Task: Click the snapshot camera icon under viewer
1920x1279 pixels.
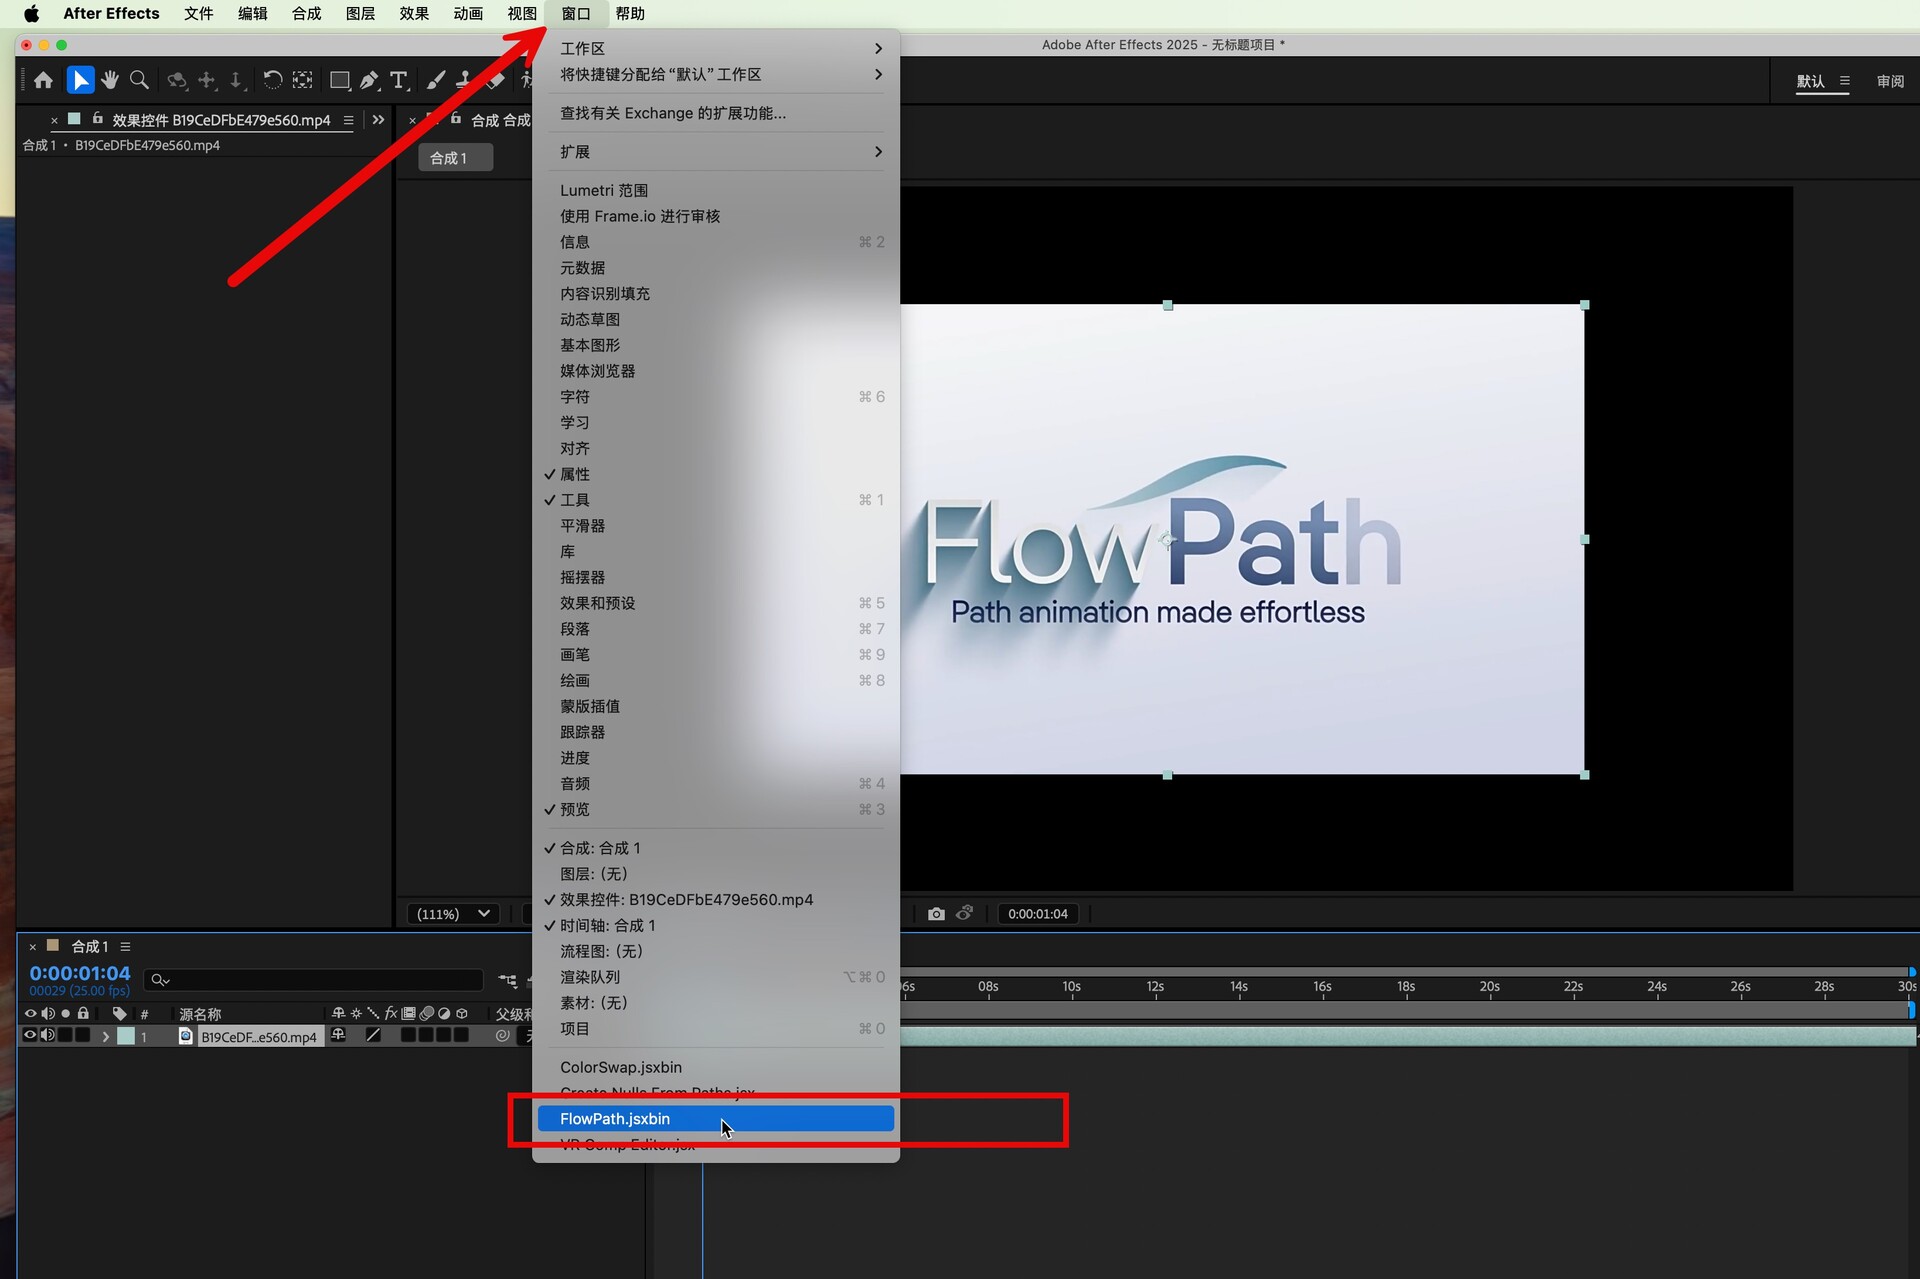Action: point(936,913)
